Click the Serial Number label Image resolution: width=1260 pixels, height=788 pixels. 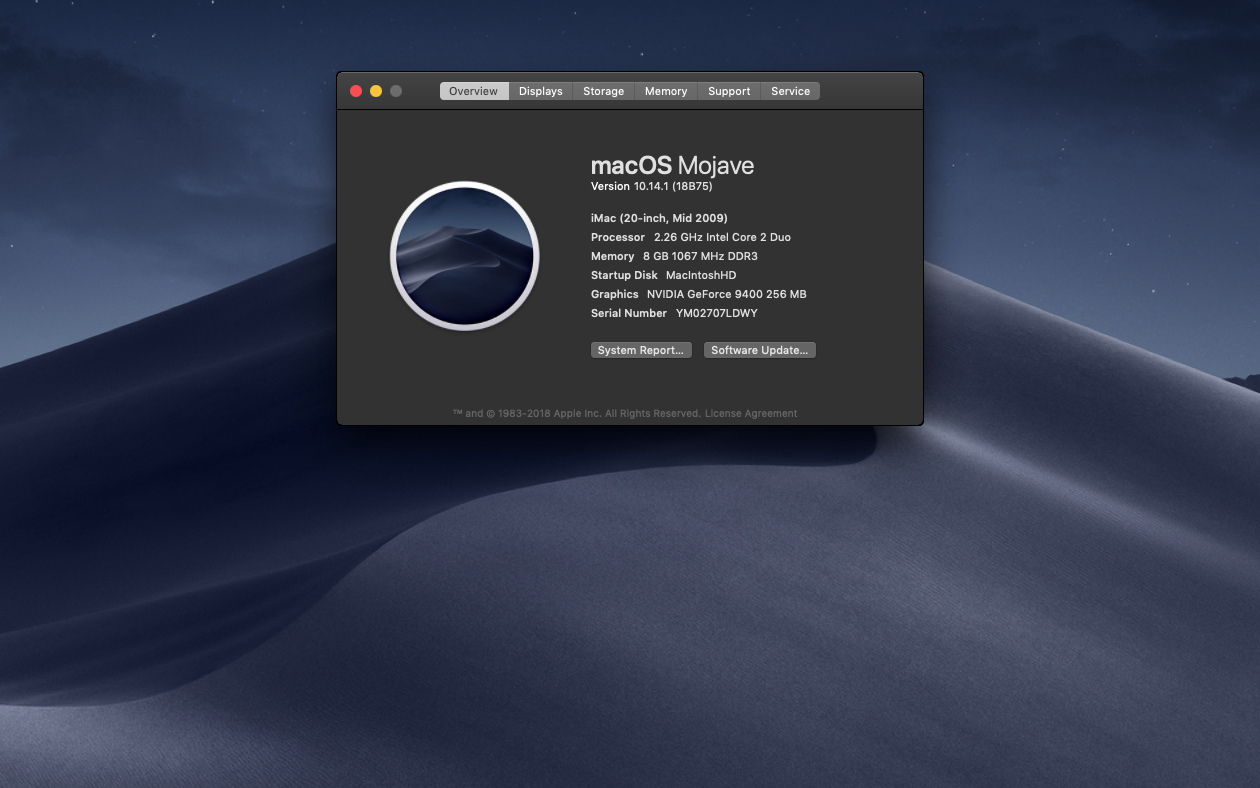(x=629, y=313)
